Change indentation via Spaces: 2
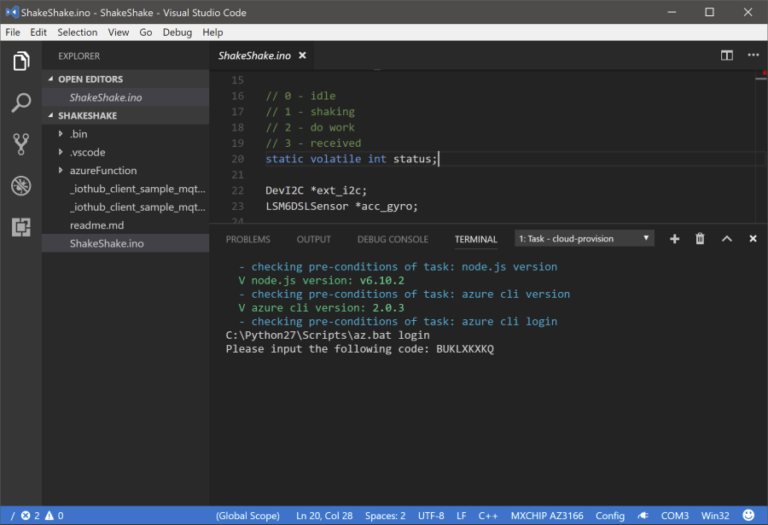 [385, 516]
